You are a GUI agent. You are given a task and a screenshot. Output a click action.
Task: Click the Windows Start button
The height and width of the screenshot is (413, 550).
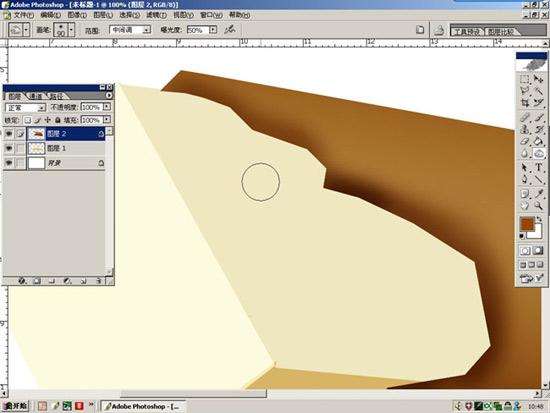coord(15,406)
